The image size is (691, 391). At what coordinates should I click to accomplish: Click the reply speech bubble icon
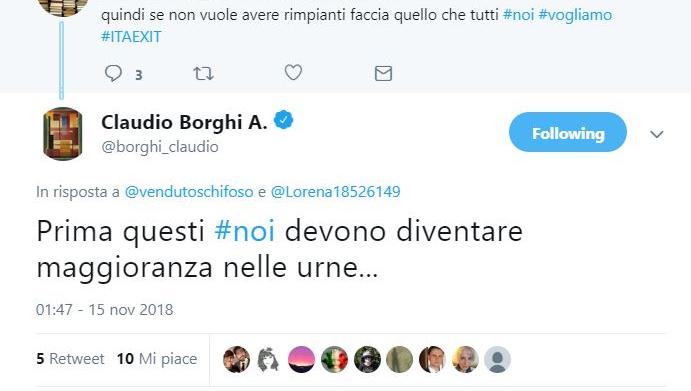[113, 73]
